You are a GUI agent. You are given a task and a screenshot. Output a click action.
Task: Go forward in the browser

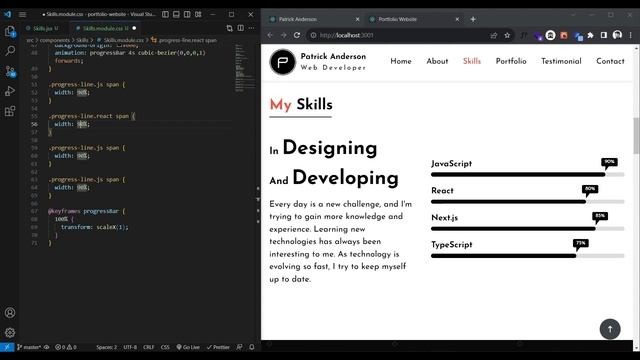284,36
